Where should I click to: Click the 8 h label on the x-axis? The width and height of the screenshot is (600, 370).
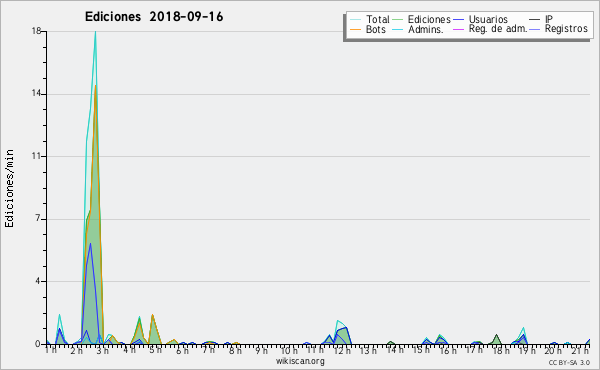pyautogui.click(x=235, y=350)
